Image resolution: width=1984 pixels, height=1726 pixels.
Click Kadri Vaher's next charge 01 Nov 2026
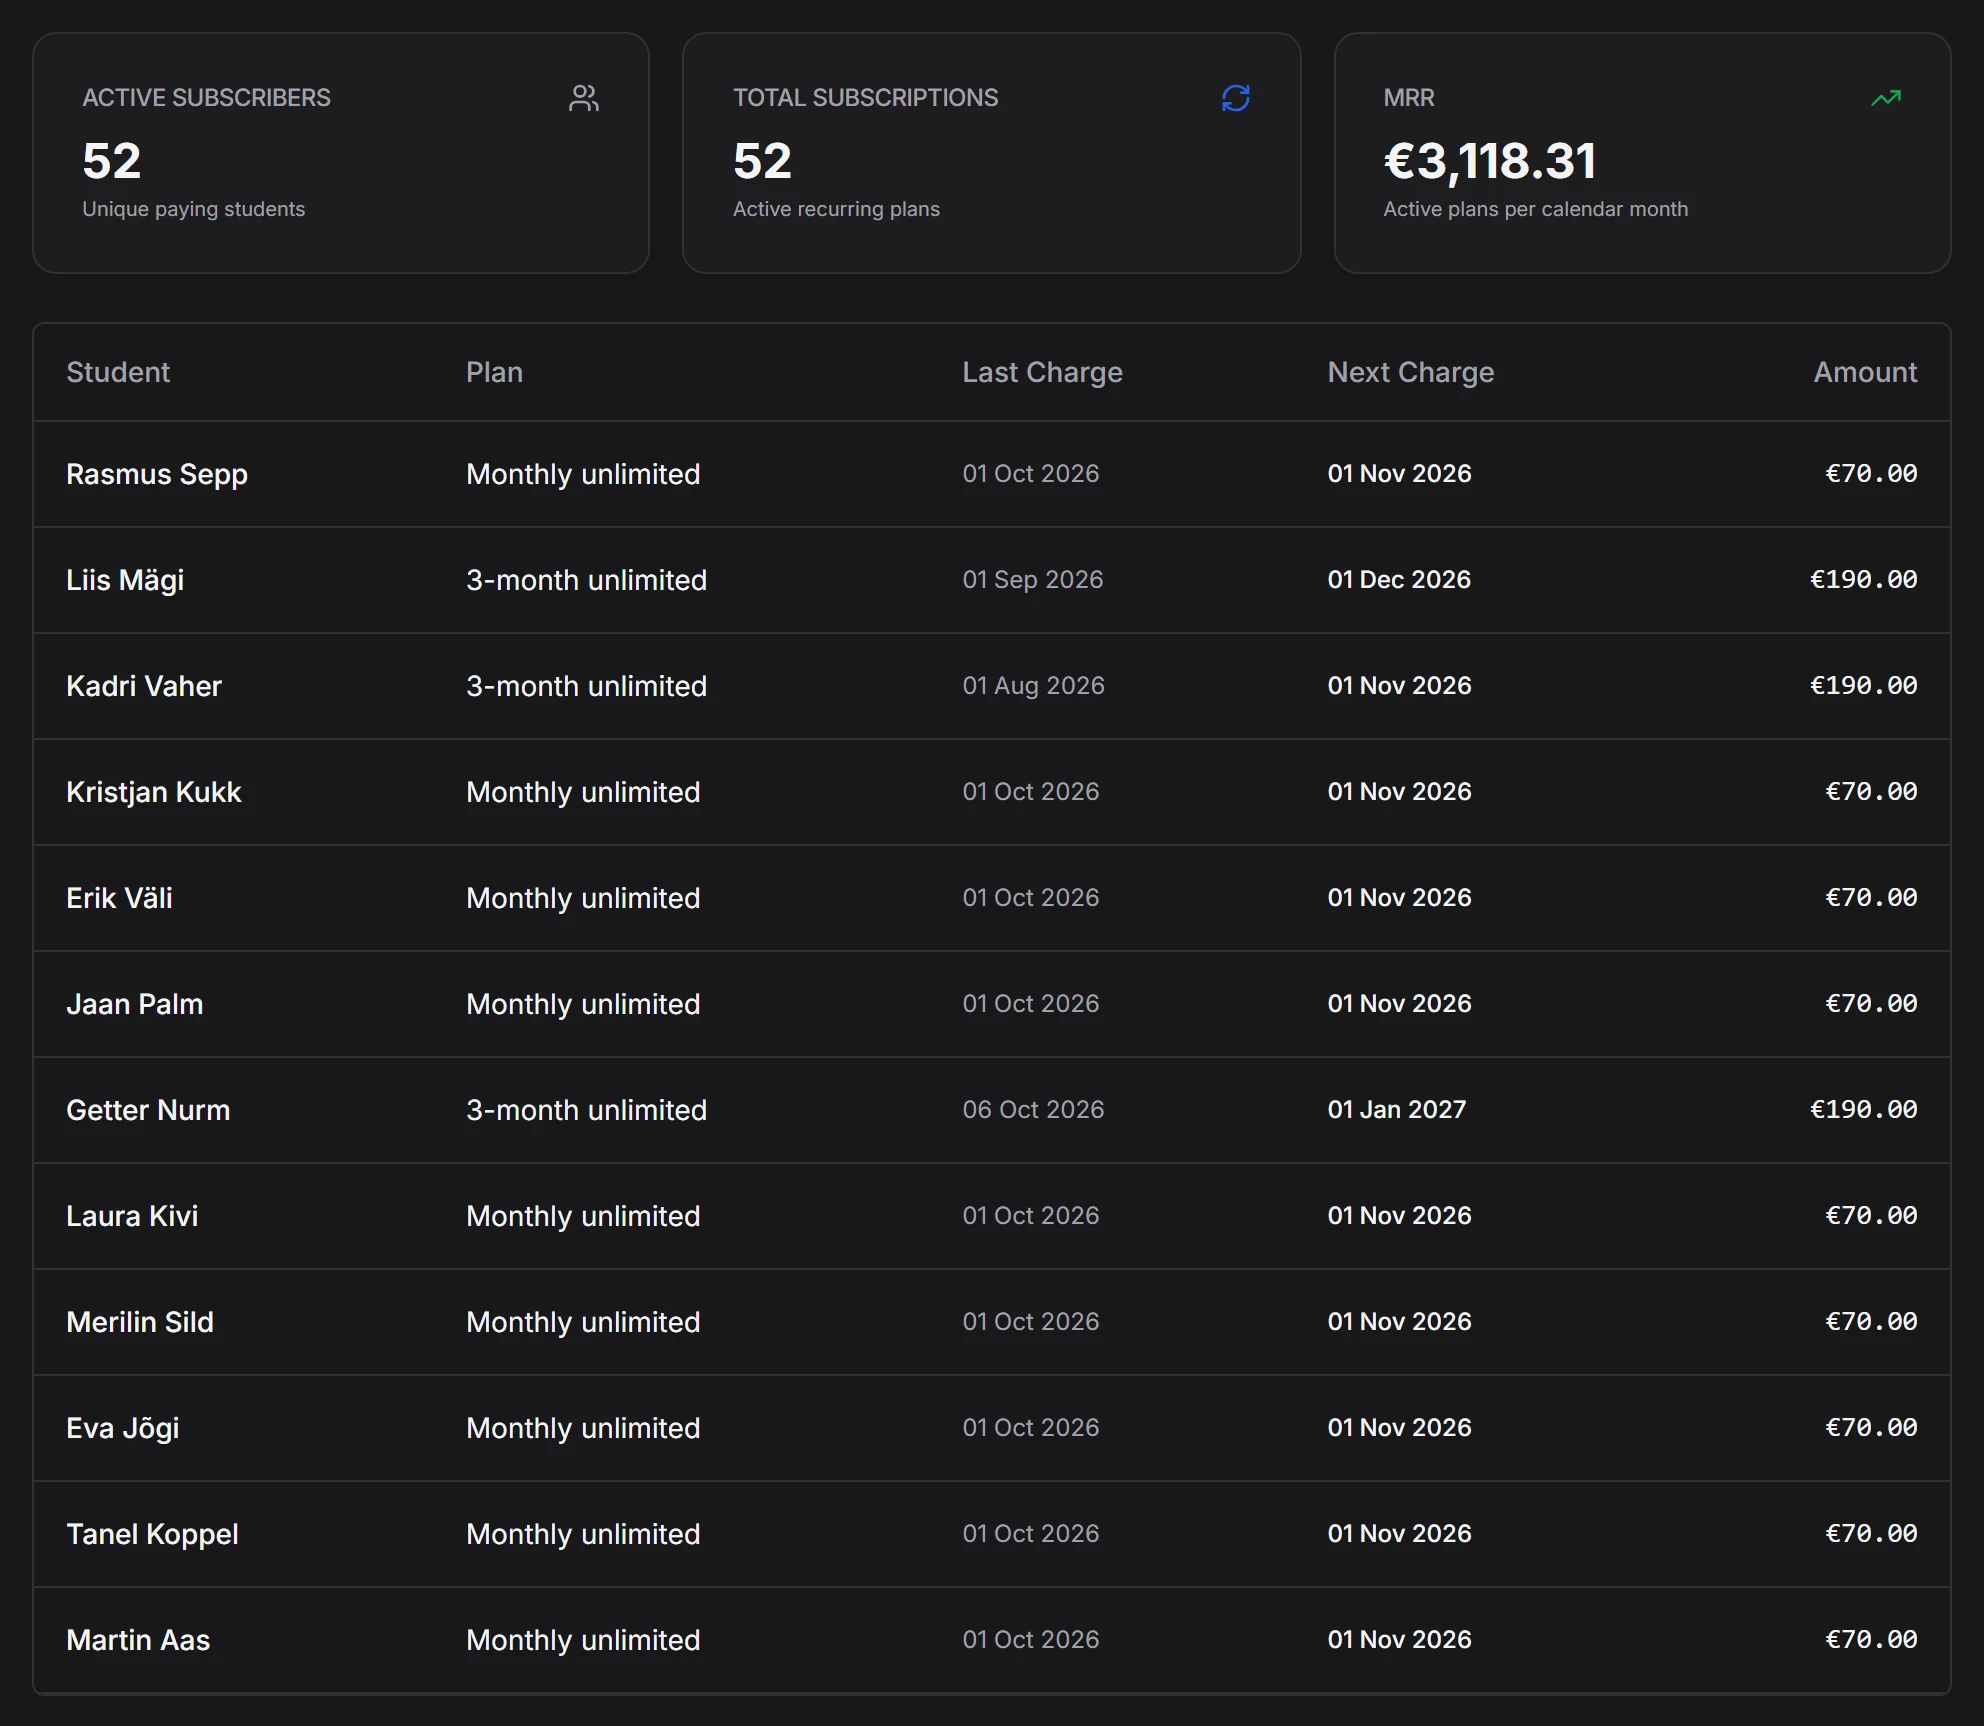1399,686
